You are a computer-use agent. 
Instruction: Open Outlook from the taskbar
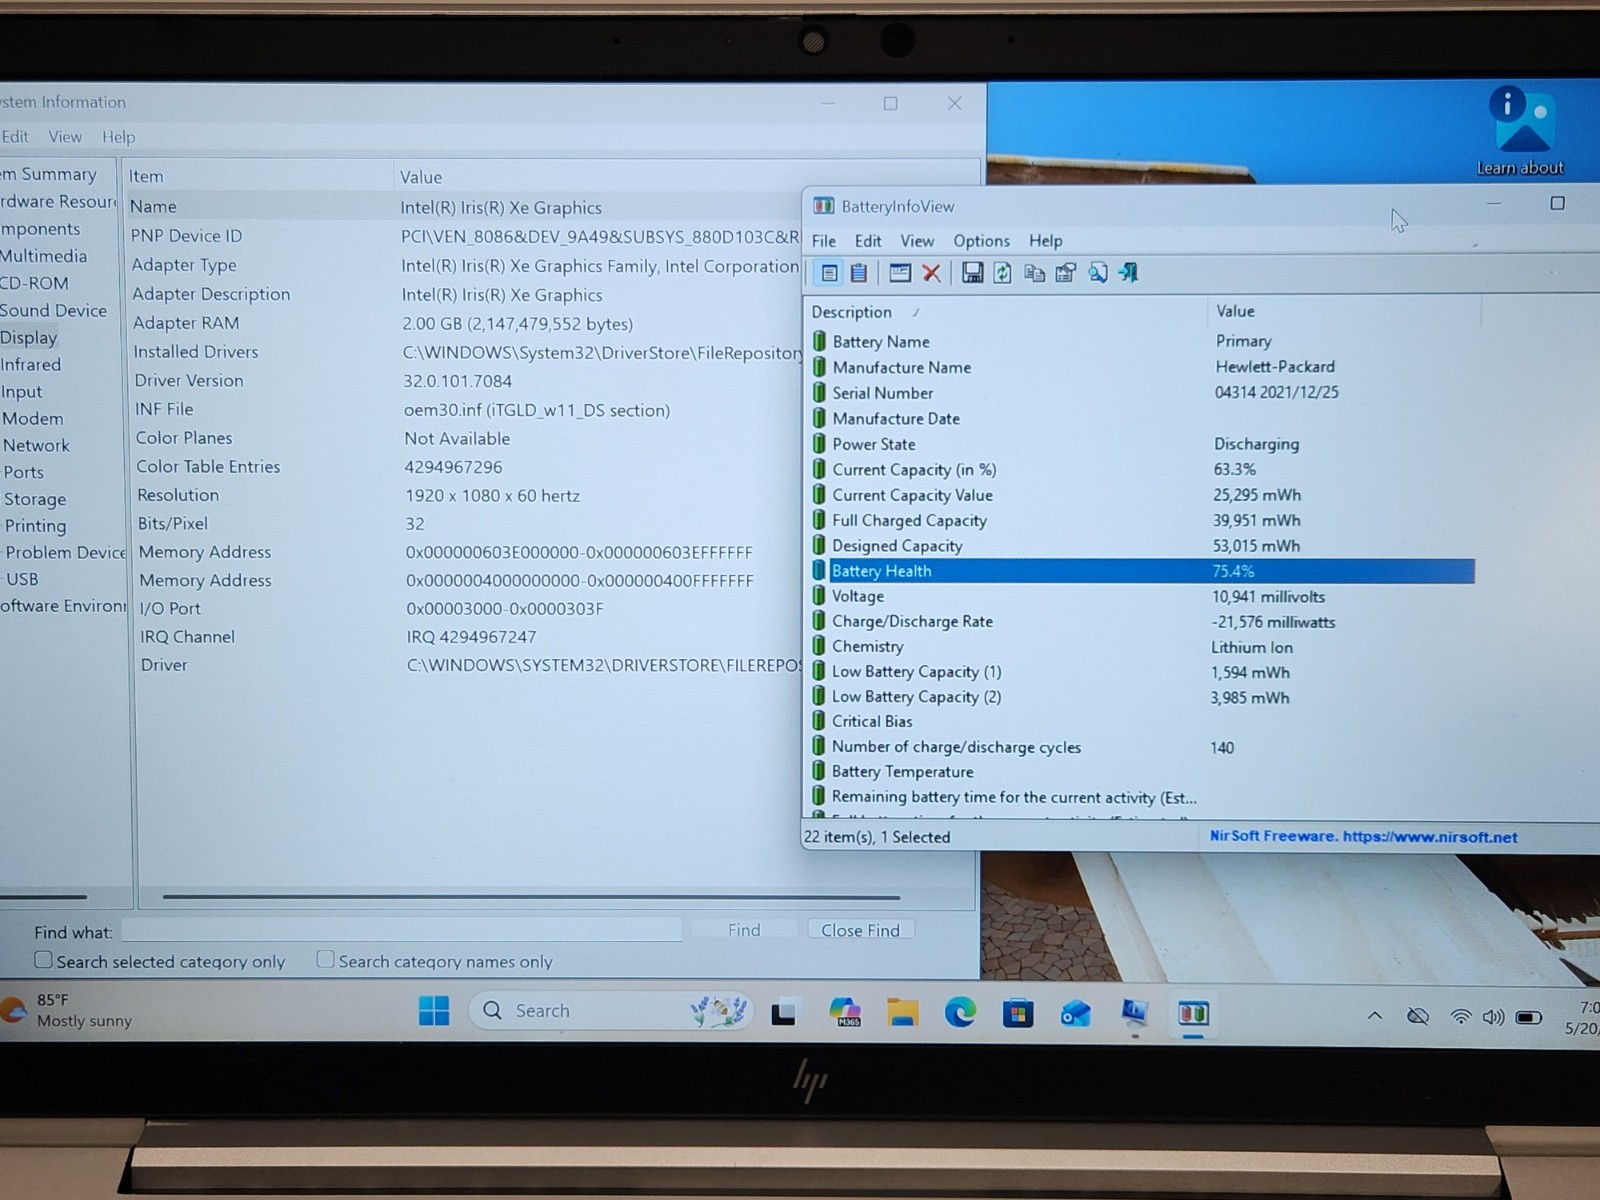1076,1014
